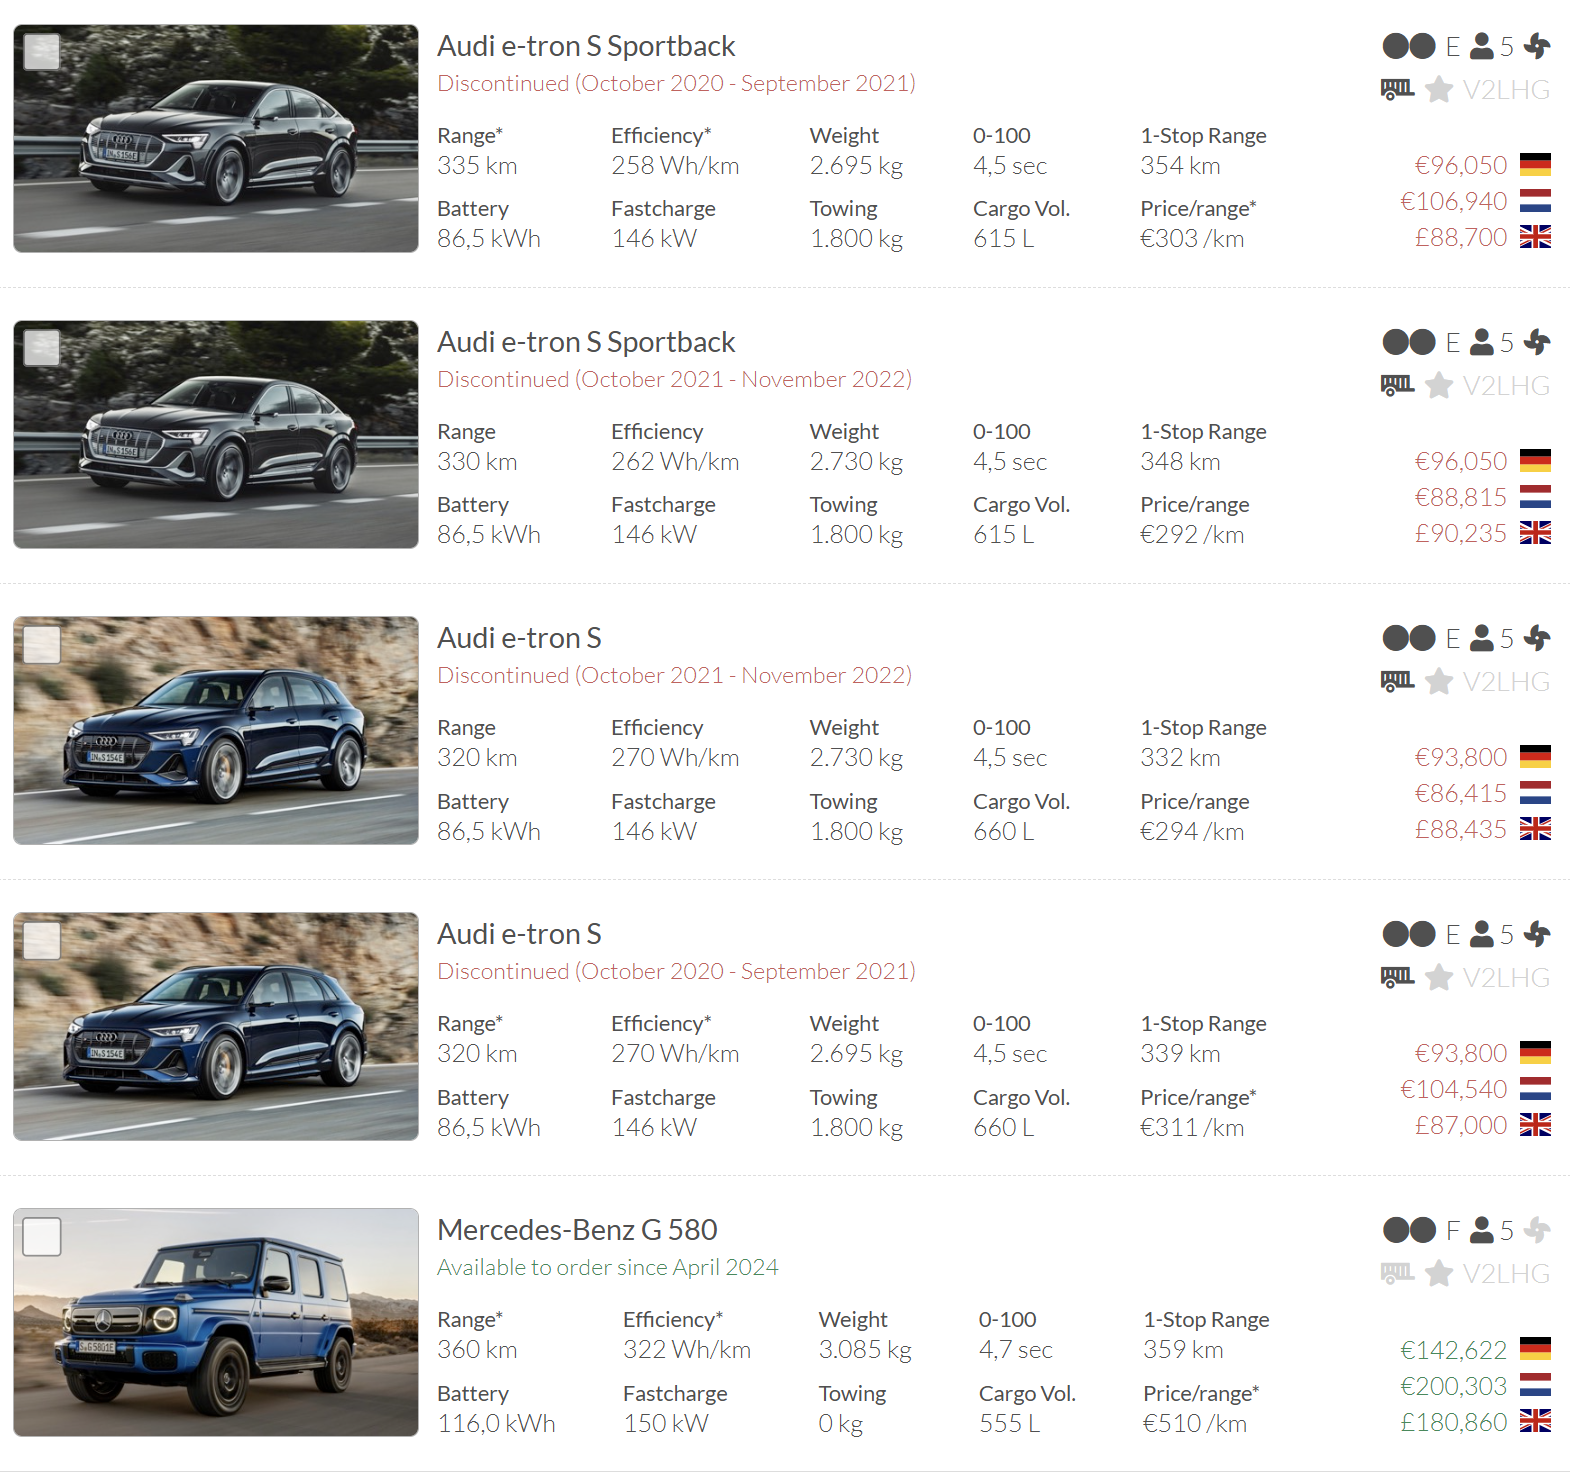Click 150 kW fastcharge value
The image size is (1570, 1477).
(665, 1423)
